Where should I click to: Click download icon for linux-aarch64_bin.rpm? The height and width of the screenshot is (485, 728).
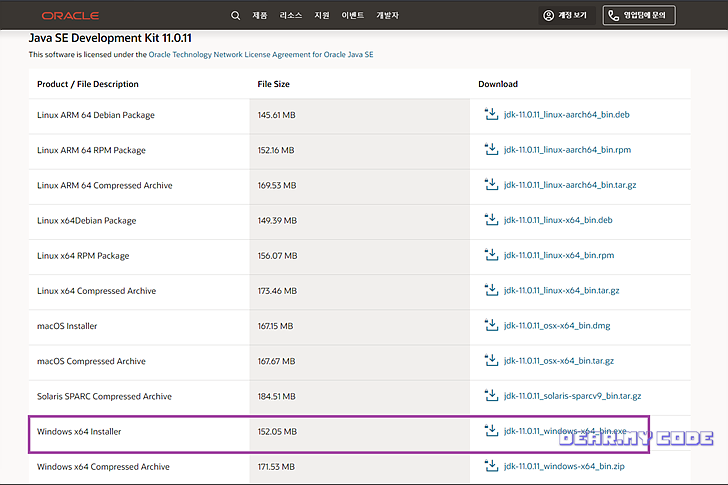pyautogui.click(x=491, y=149)
